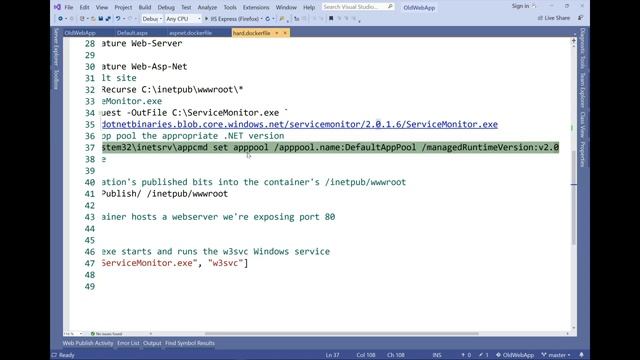Open the Output panel tab
Screen dimensions: 640x360
click(x=152, y=343)
